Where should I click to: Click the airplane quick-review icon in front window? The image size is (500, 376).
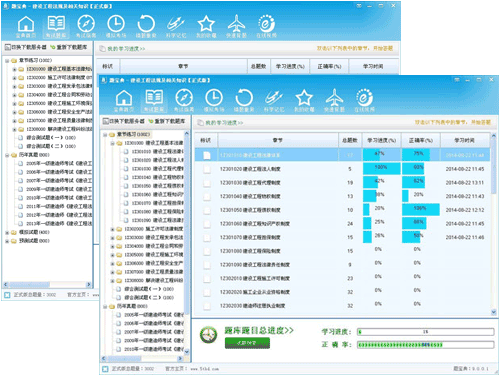coord(334,99)
